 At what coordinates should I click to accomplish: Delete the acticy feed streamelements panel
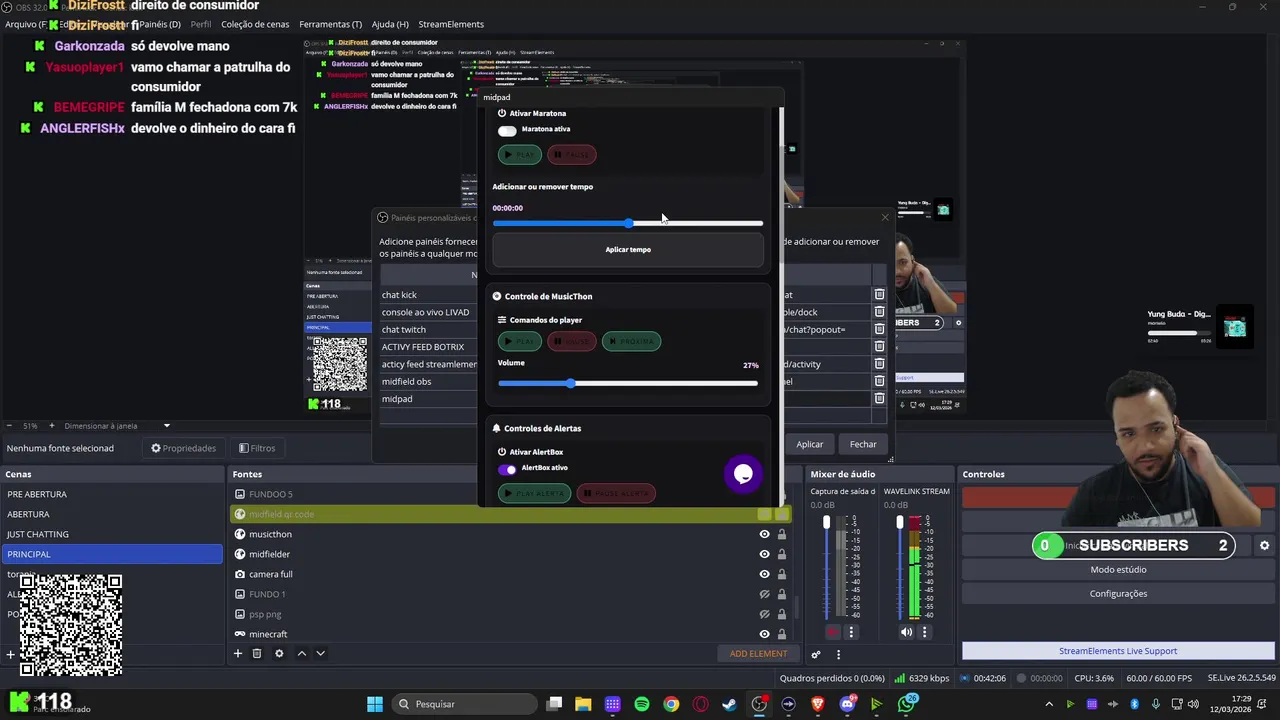879,364
